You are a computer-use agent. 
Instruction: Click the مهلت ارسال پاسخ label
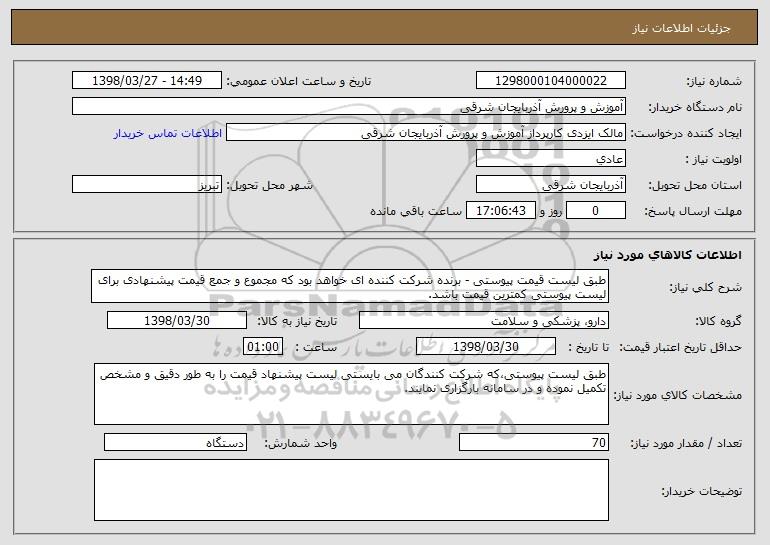693,212
